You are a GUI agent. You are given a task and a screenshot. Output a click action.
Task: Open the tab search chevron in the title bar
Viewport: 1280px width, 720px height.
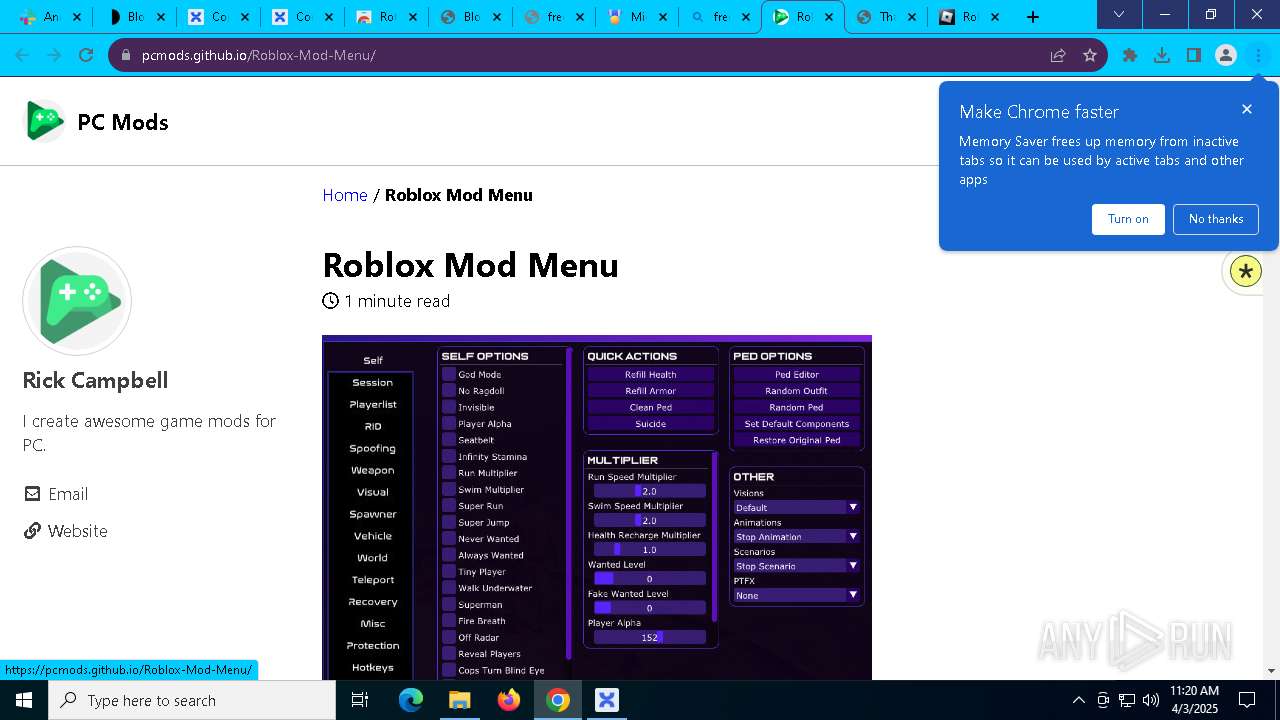(x=1119, y=15)
